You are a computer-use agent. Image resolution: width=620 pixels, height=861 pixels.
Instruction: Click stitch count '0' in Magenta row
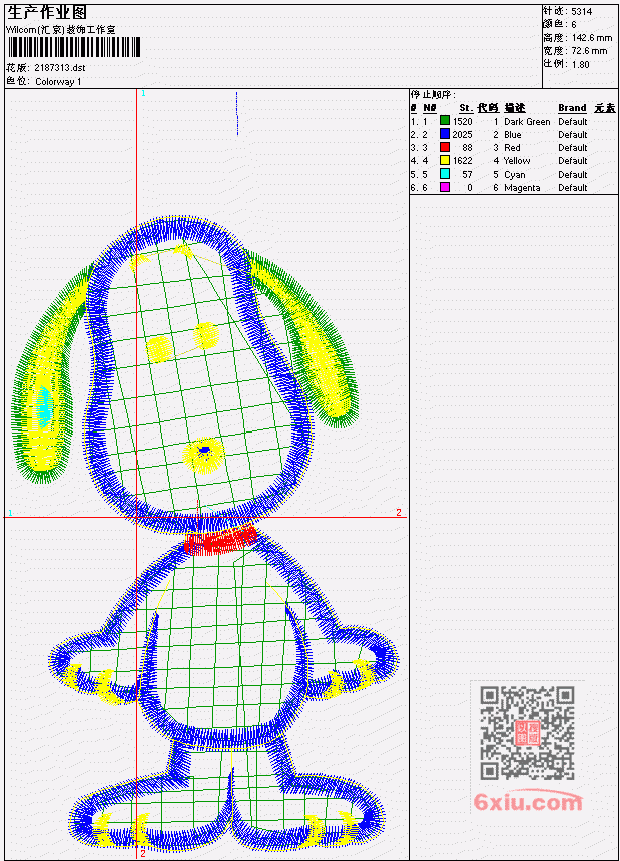[x=470, y=188]
